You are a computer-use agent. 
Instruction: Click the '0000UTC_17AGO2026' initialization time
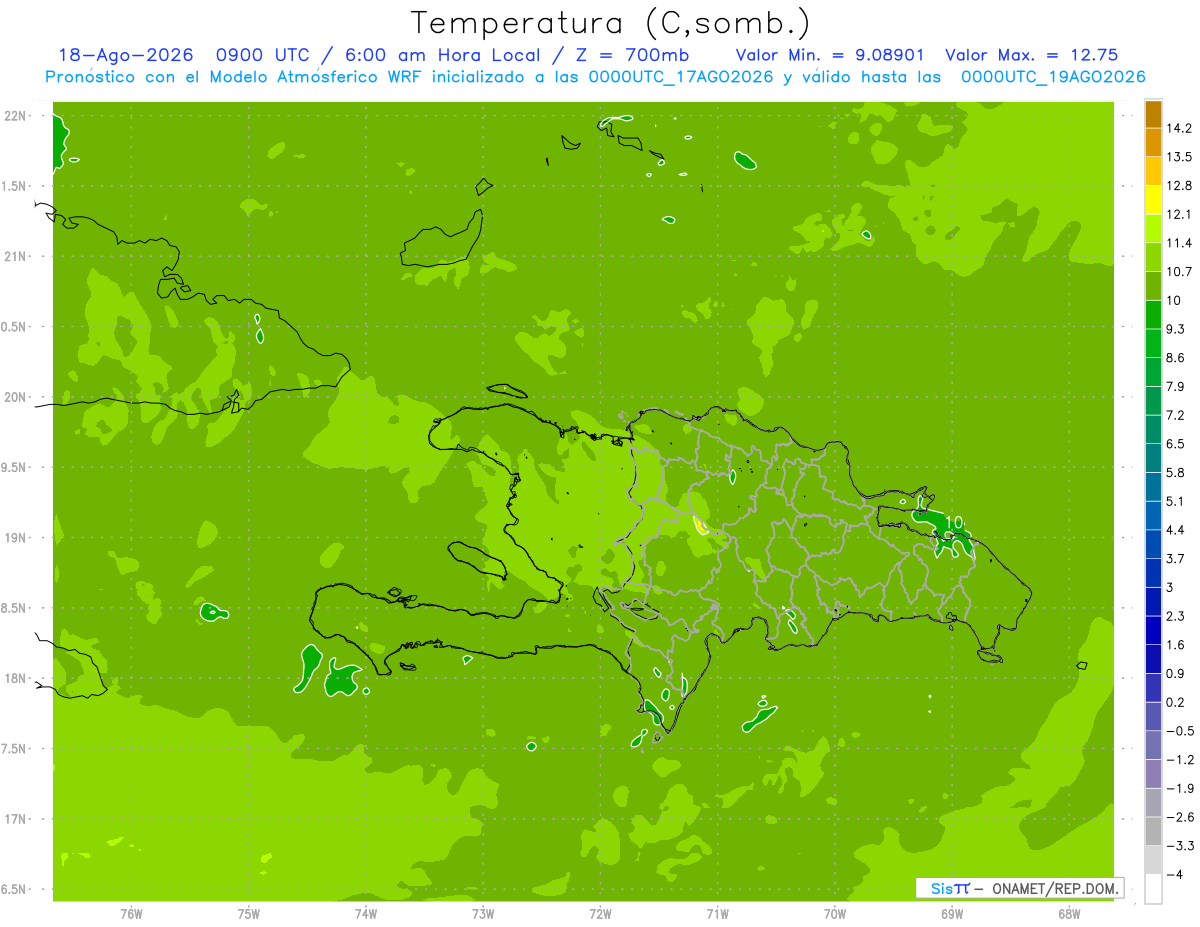[x=681, y=77]
